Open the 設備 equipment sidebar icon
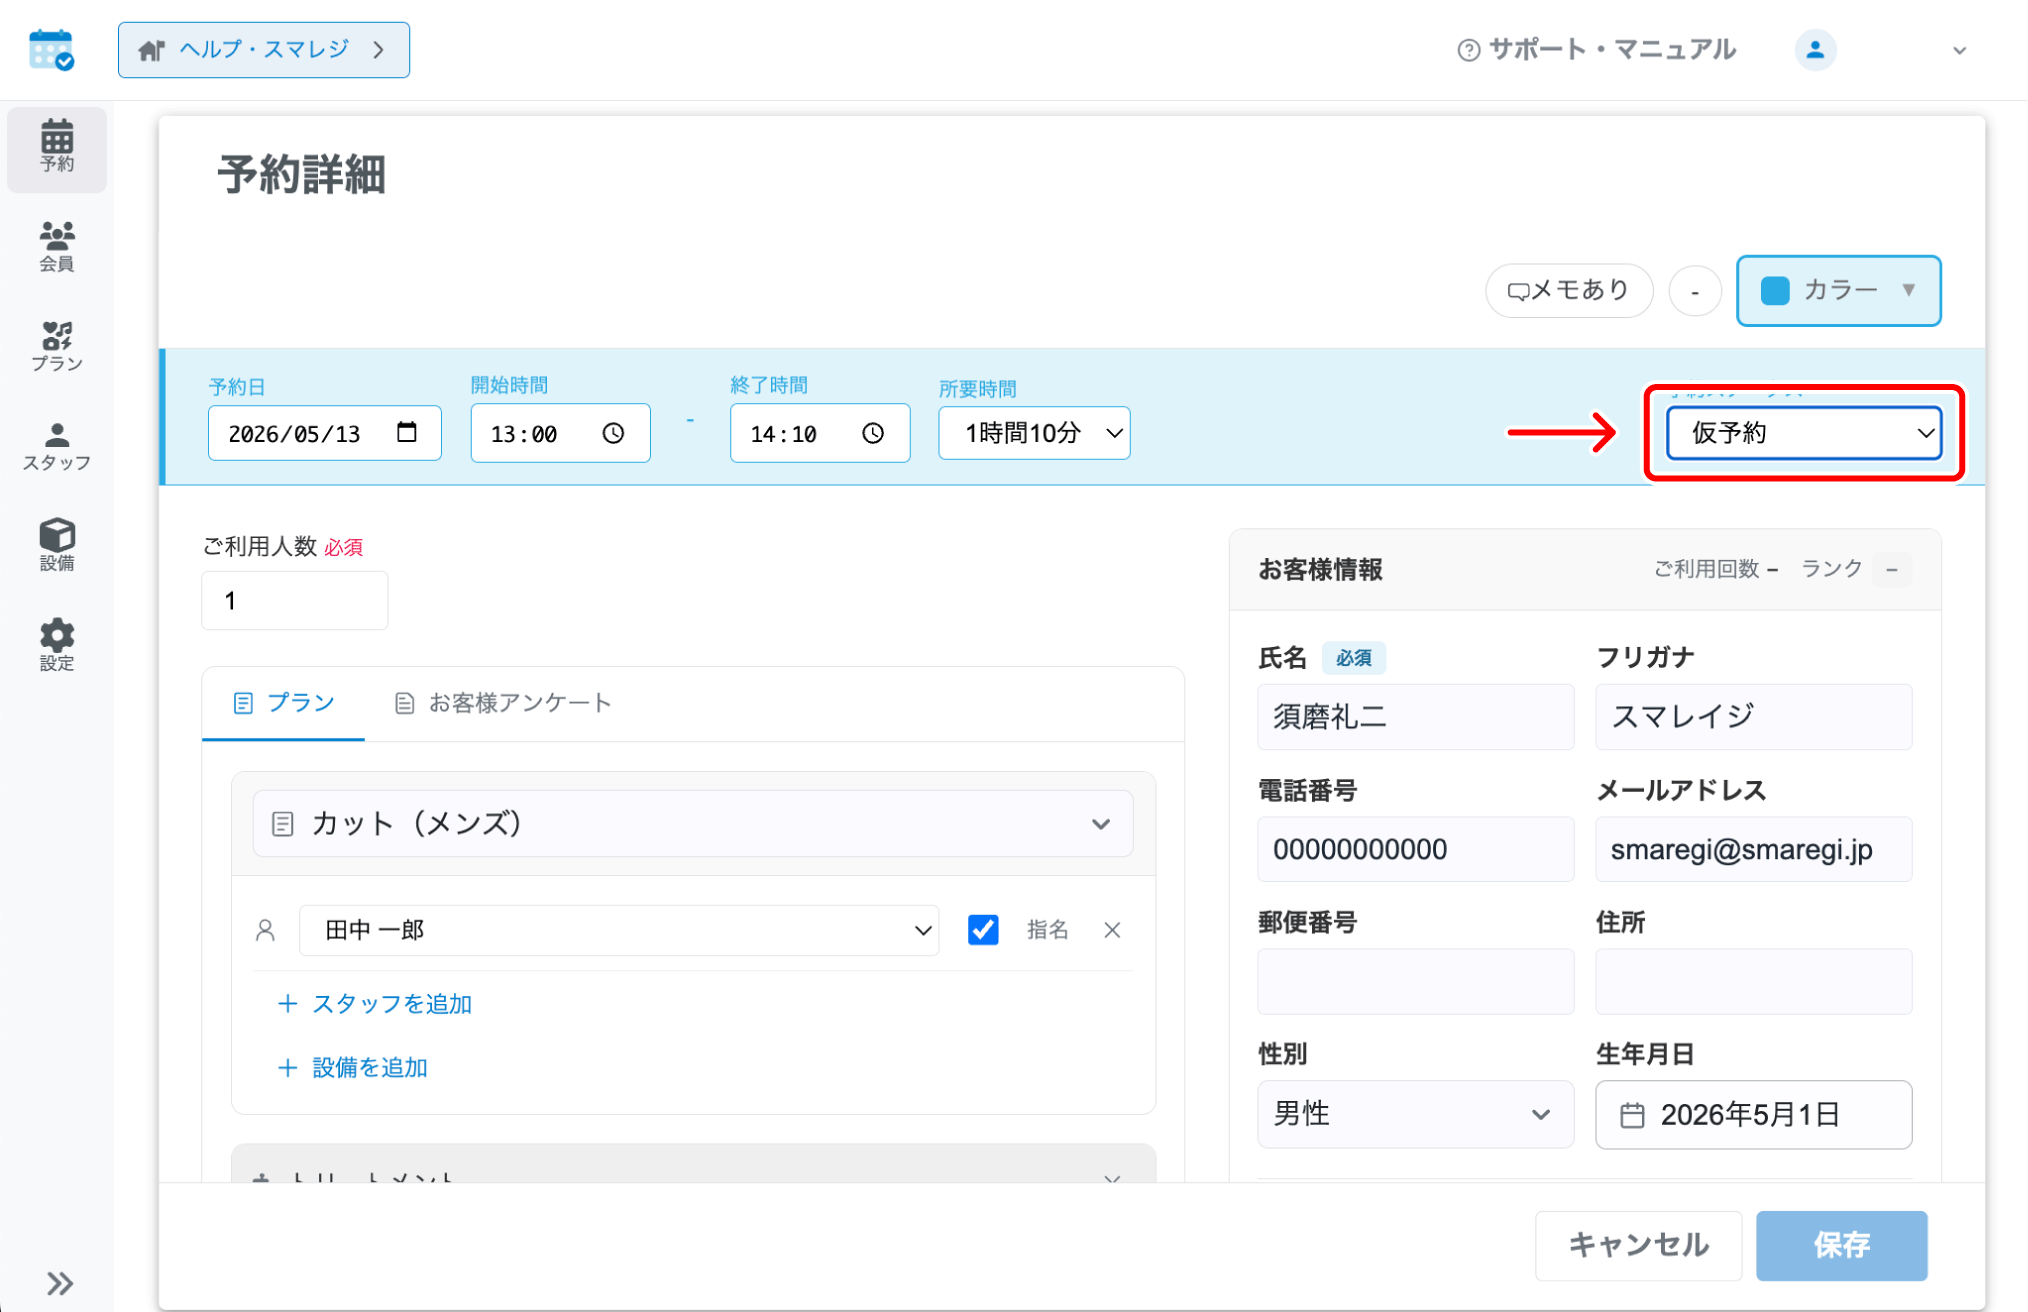 click(57, 545)
